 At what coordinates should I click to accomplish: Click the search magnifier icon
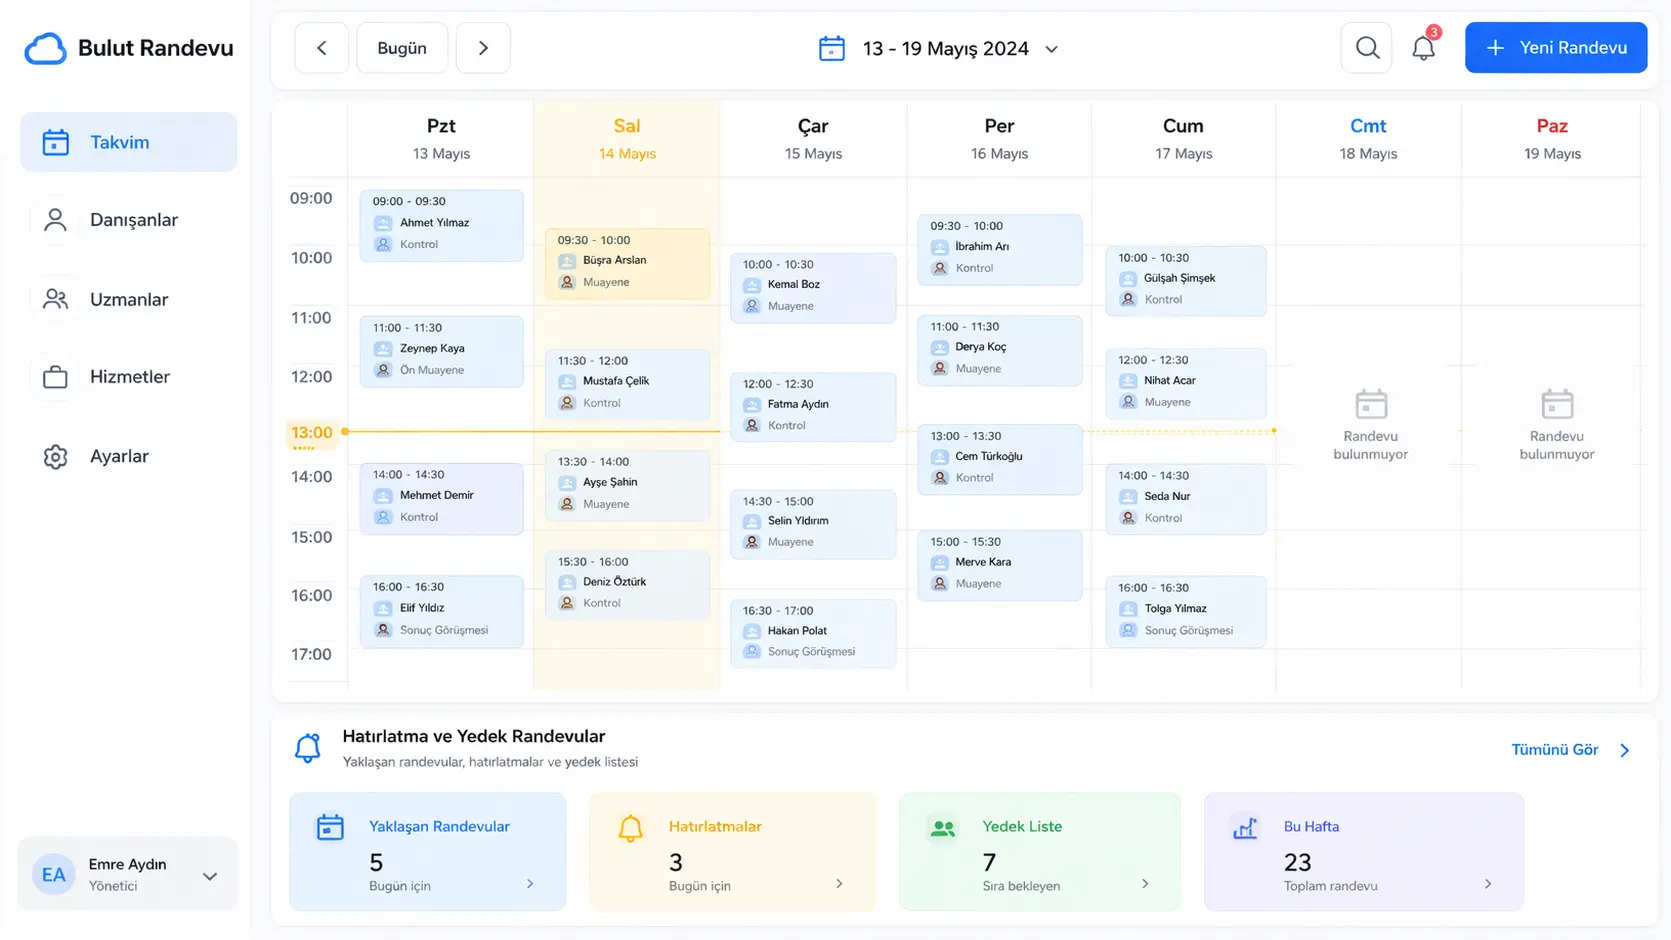(x=1366, y=48)
